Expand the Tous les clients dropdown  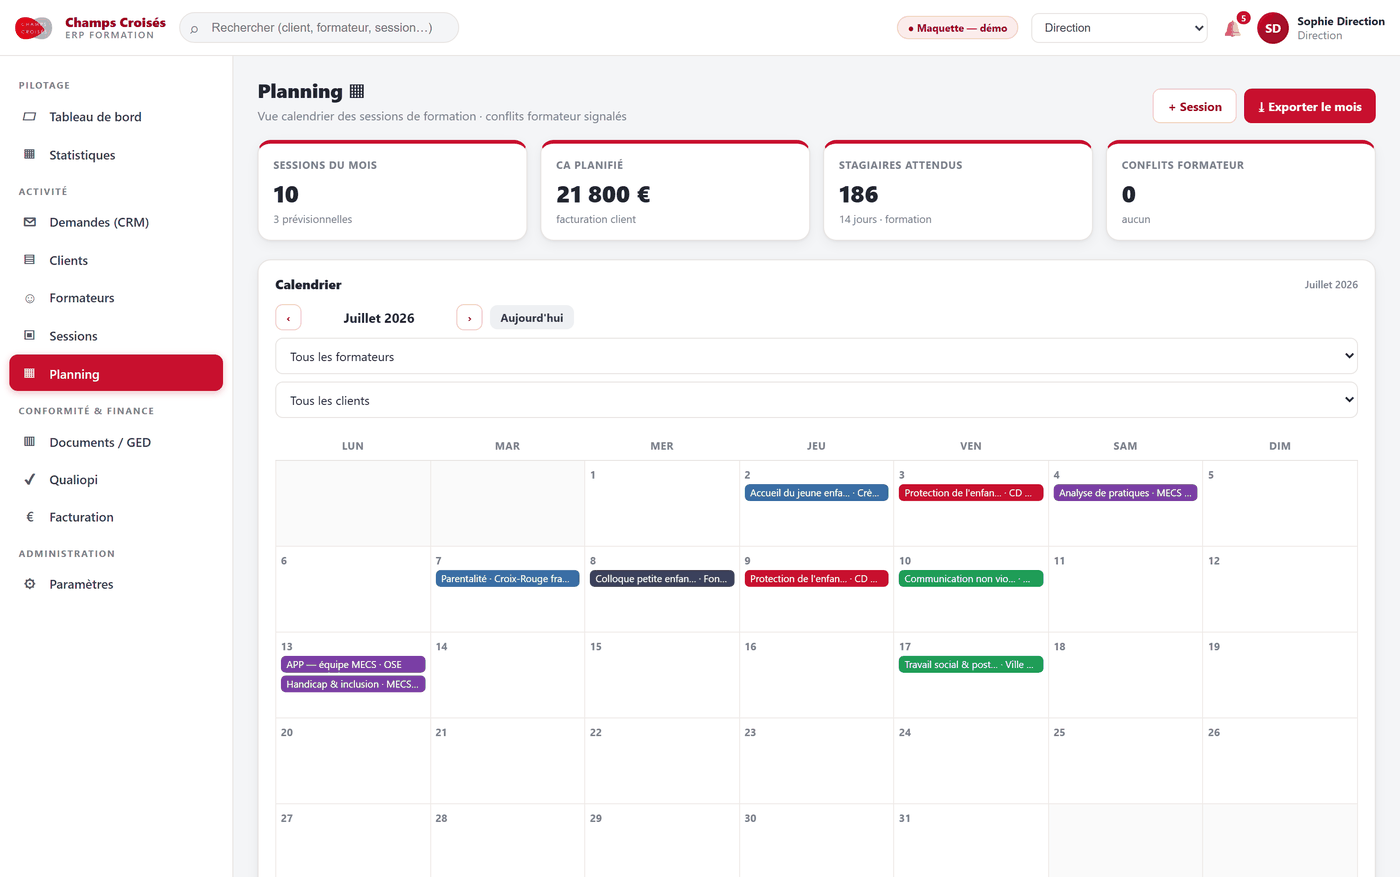816,400
